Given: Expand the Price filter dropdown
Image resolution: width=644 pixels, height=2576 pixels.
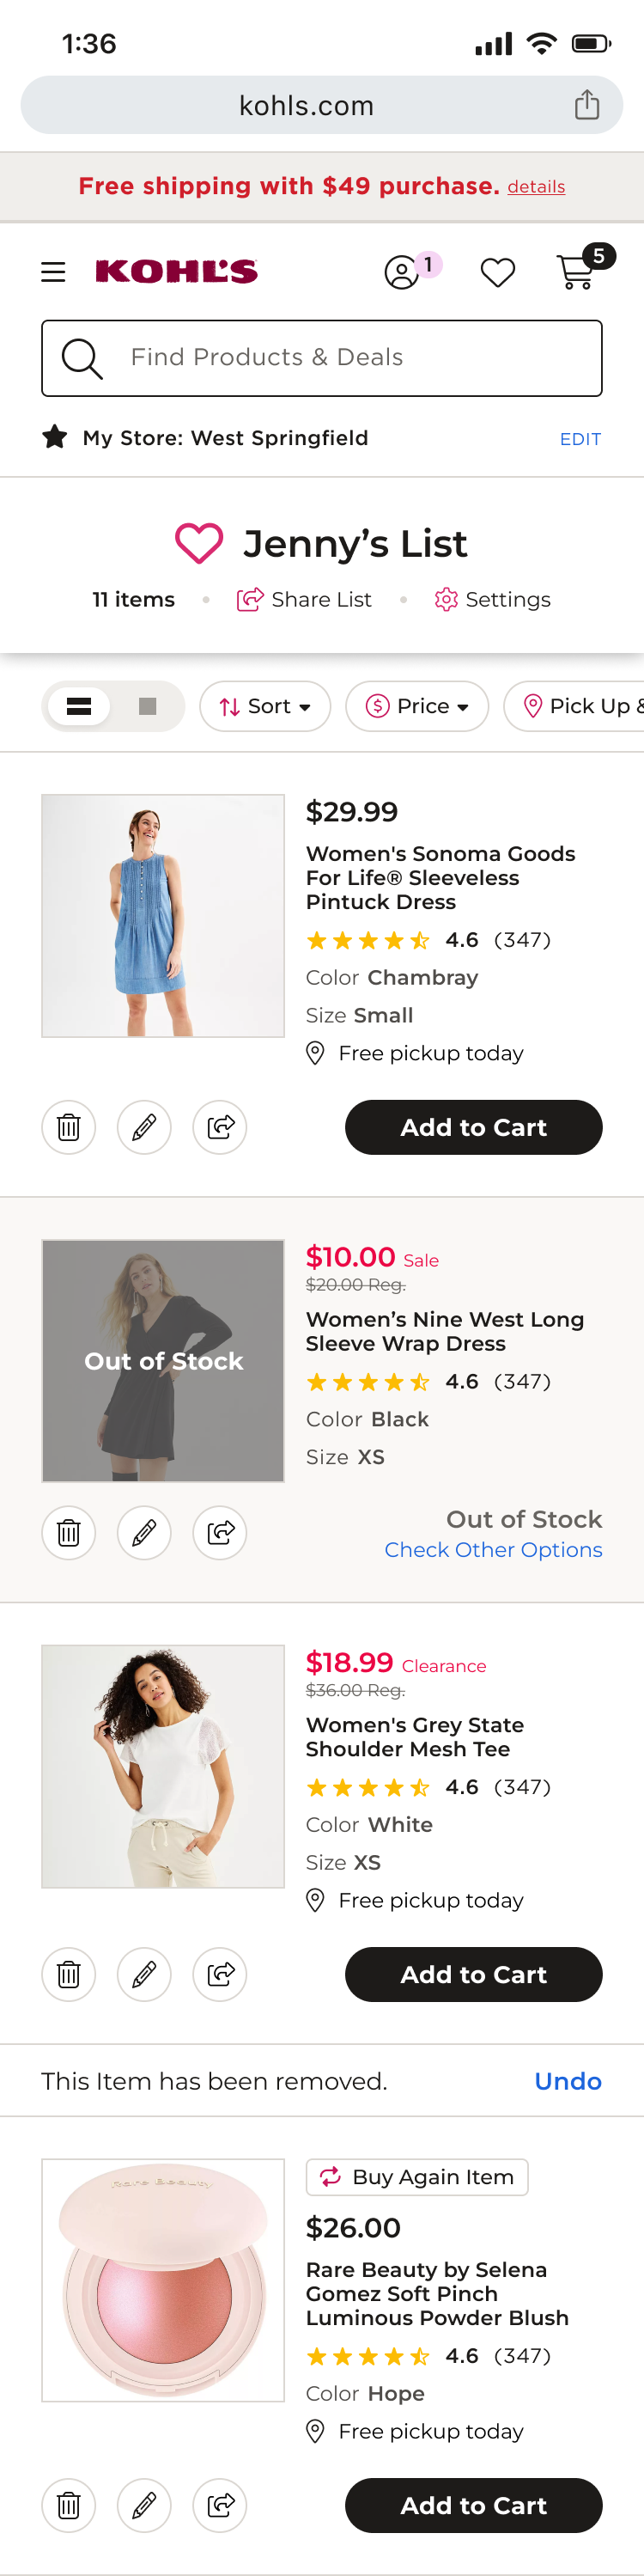Looking at the screenshot, I should point(417,706).
